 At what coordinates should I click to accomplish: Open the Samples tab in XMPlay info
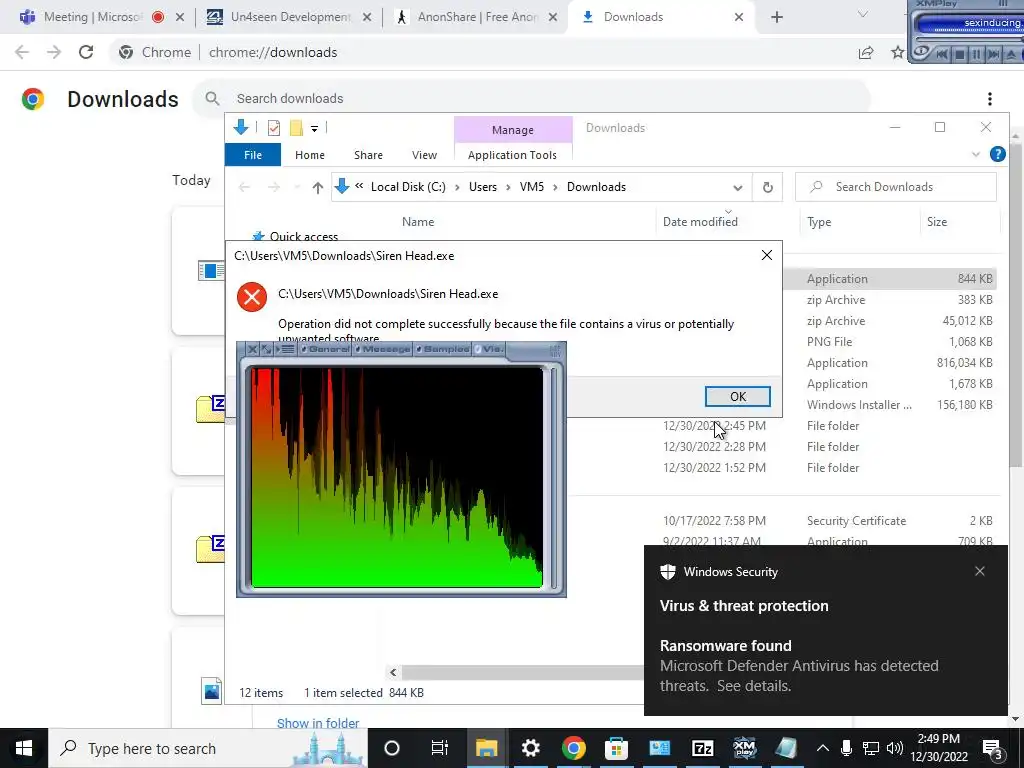[x=443, y=349]
